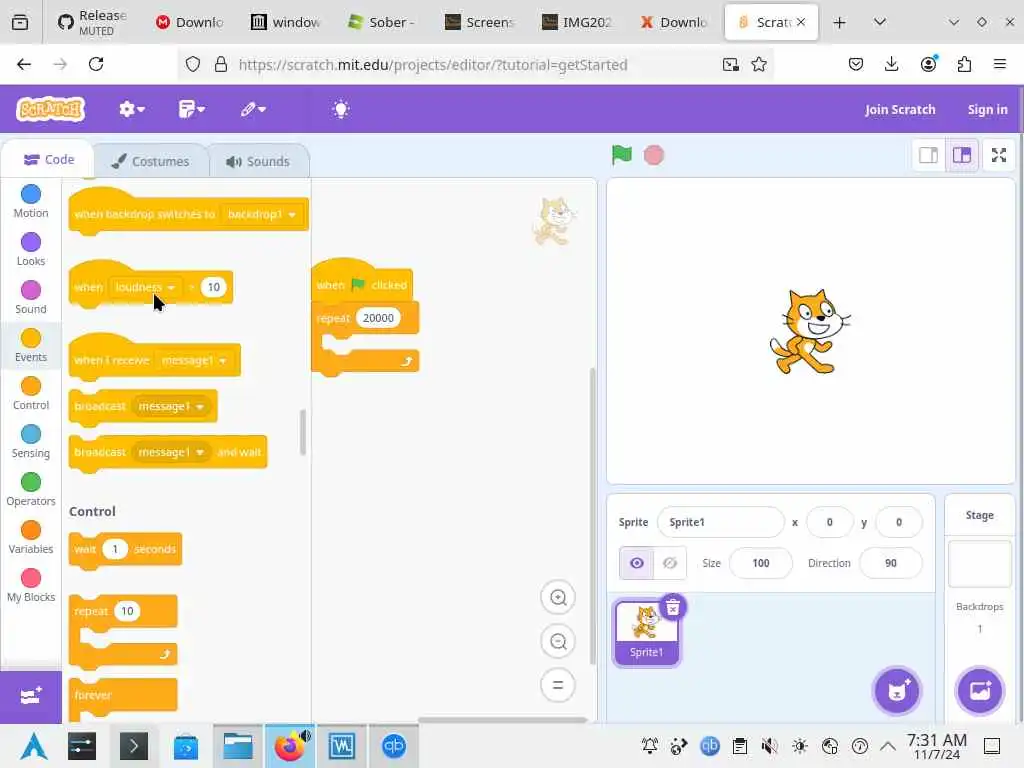Click the red stop button above the stage
1024x768 pixels.
click(x=654, y=155)
